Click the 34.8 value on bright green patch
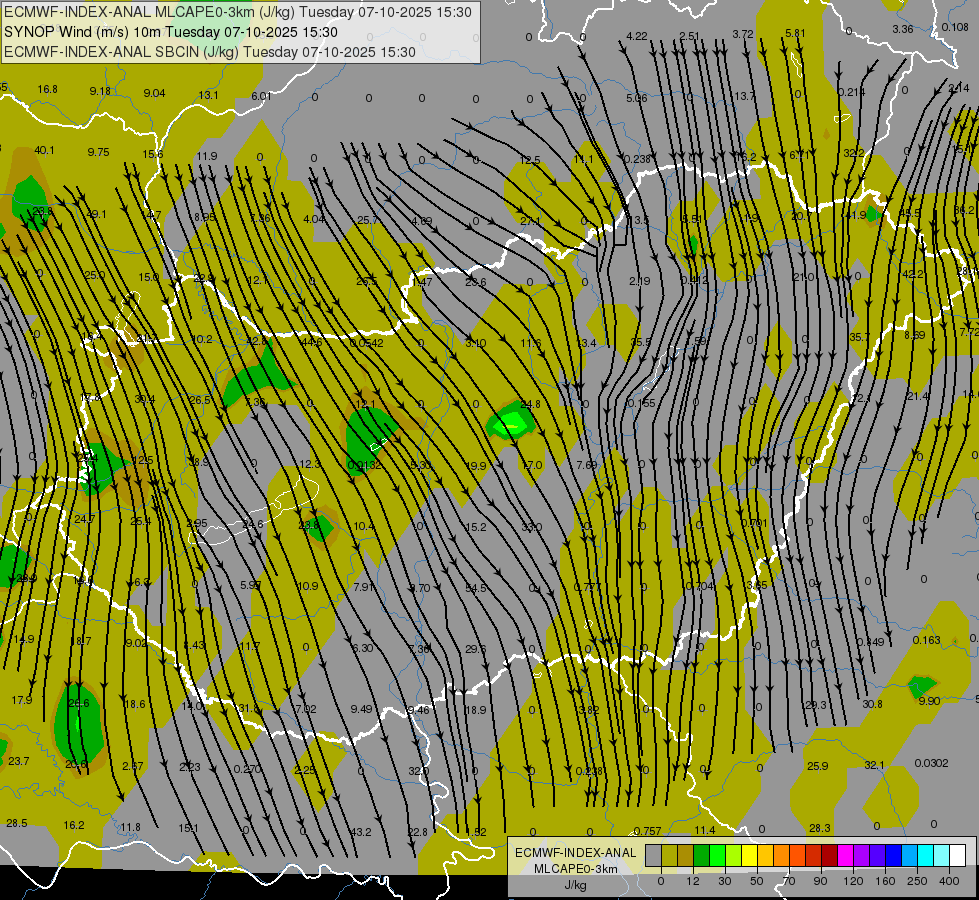This screenshot has height=900, width=979. tap(530, 405)
